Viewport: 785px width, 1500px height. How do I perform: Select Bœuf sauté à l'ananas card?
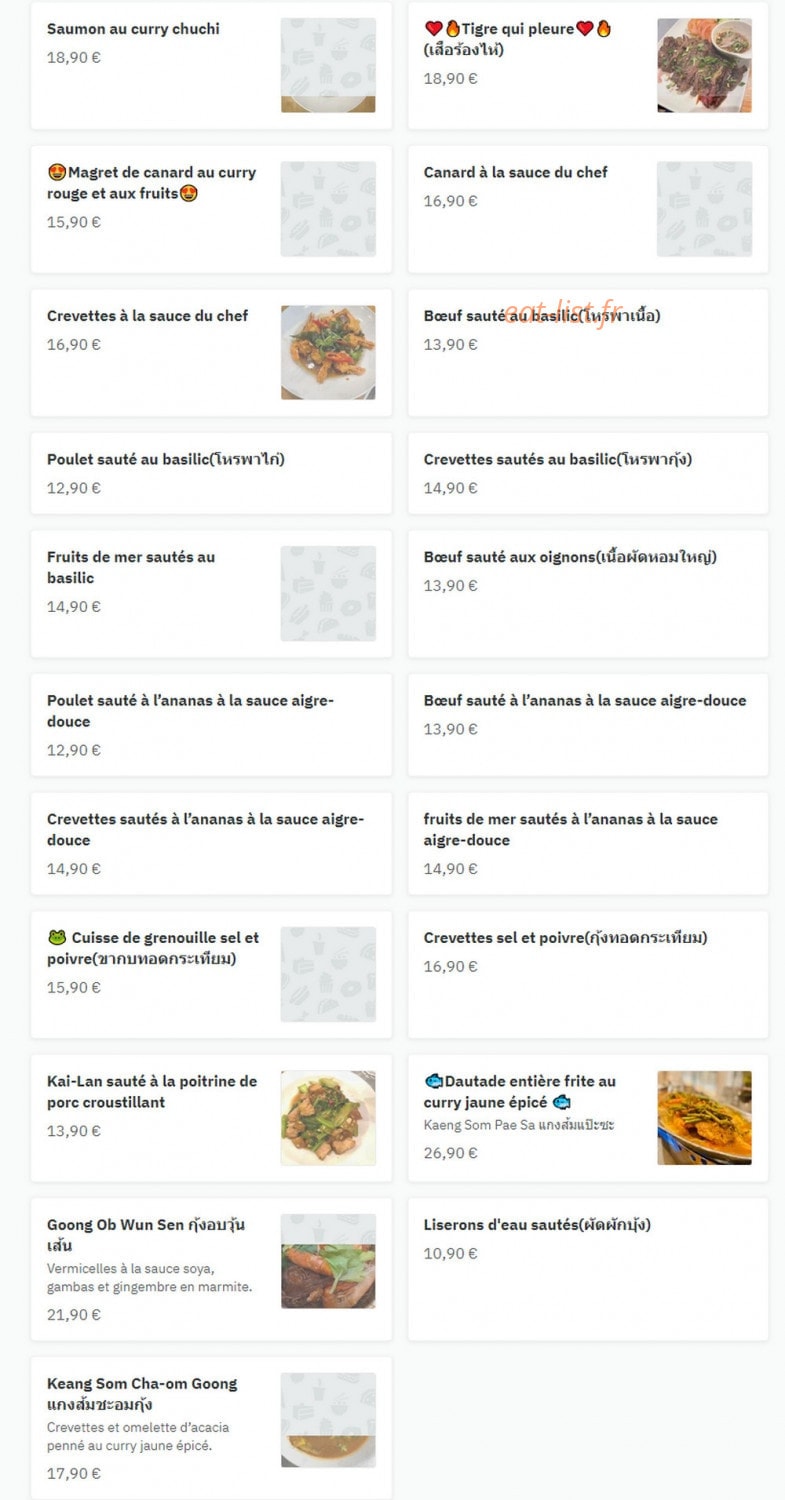point(588,725)
